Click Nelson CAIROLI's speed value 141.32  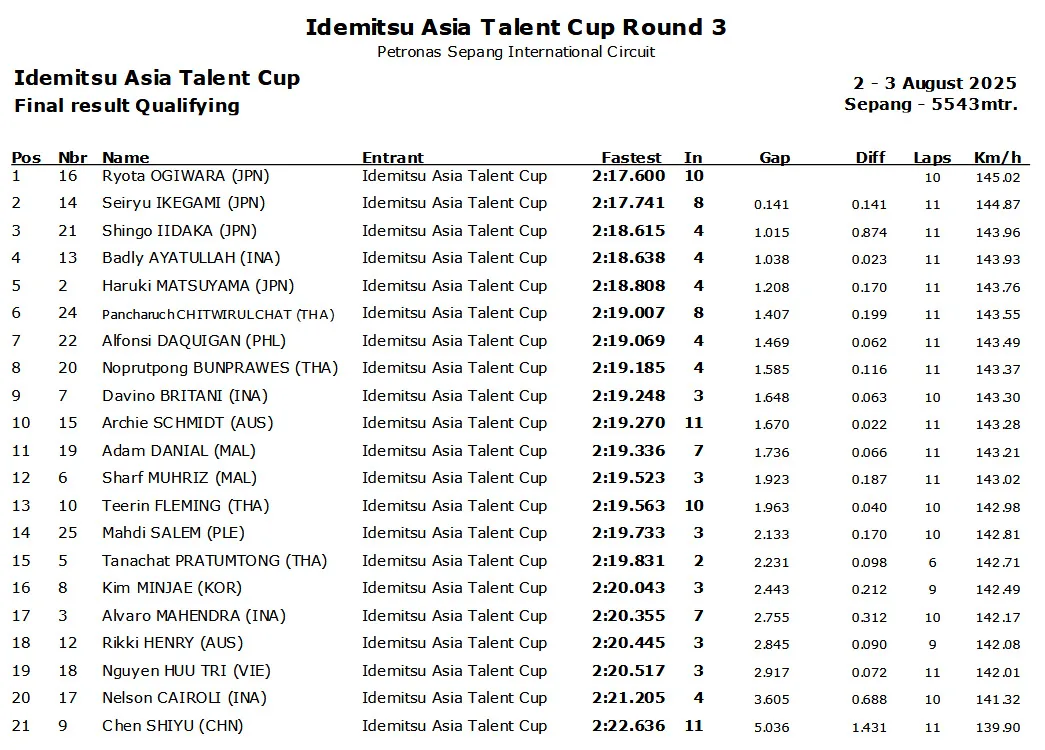(x=997, y=699)
